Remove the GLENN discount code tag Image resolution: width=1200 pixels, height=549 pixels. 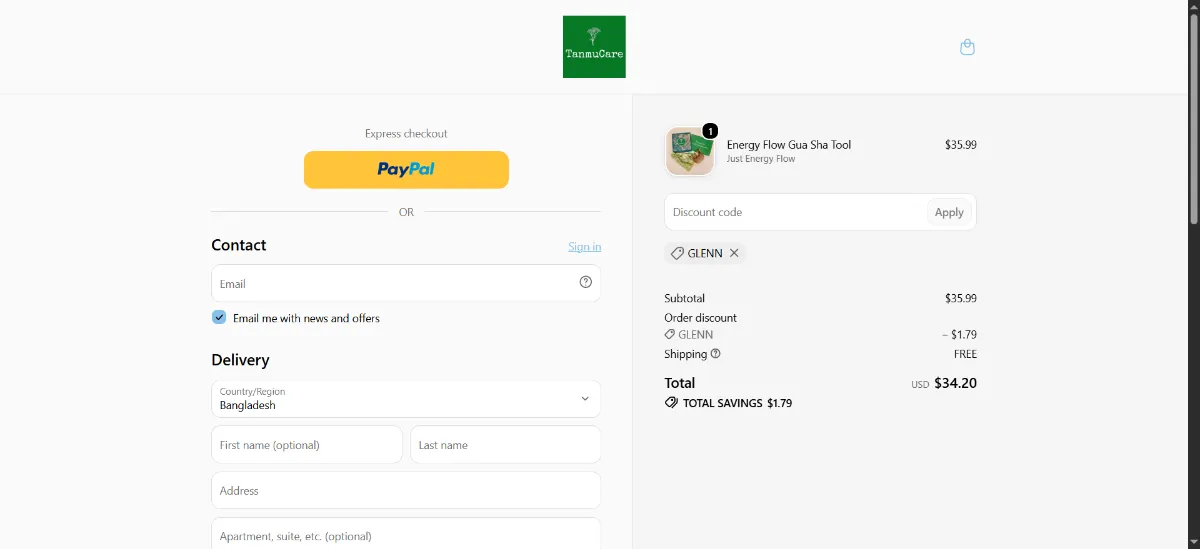pos(734,253)
